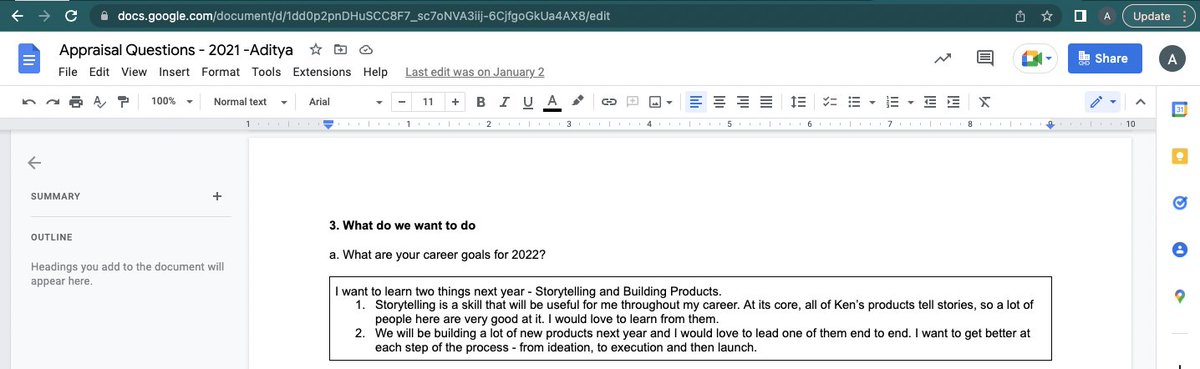Image resolution: width=1200 pixels, height=369 pixels.
Task: Increase indent
Action: pos(954,101)
